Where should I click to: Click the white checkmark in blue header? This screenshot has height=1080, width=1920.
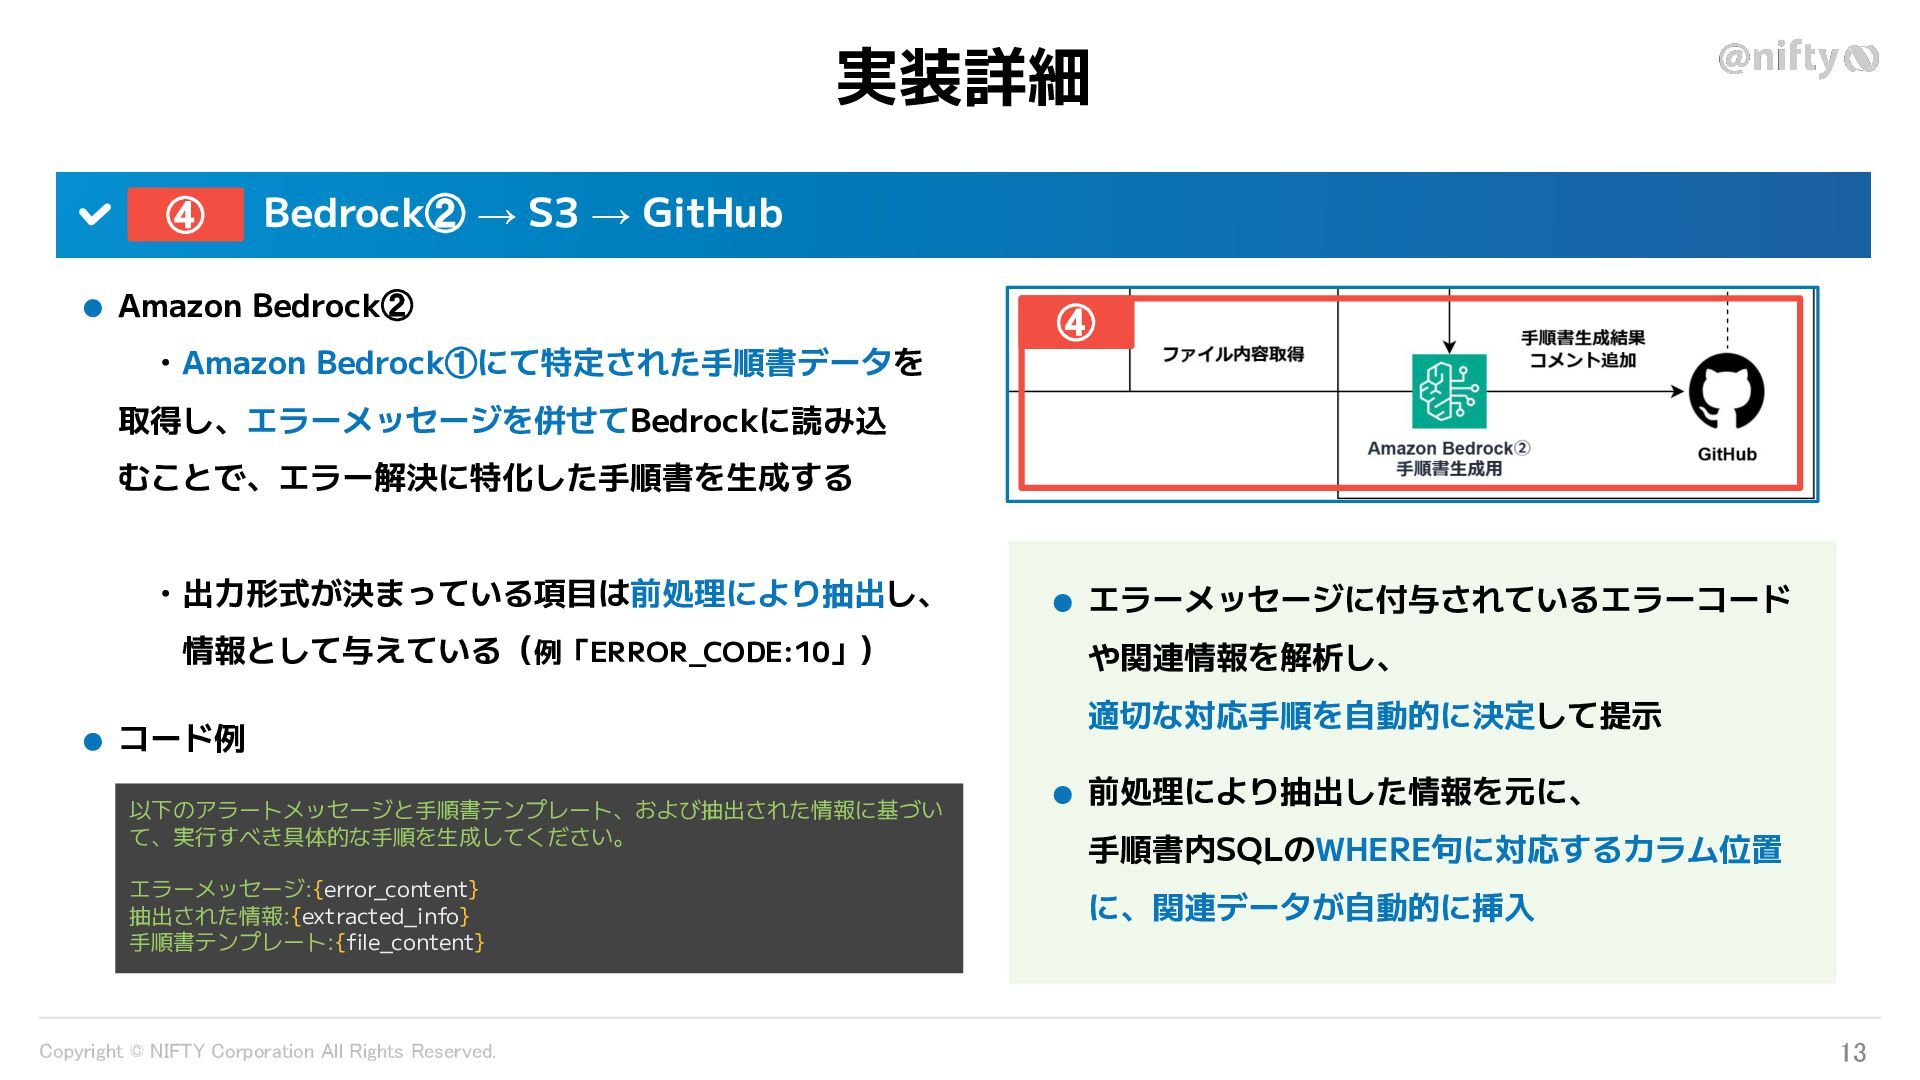(x=94, y=214)
